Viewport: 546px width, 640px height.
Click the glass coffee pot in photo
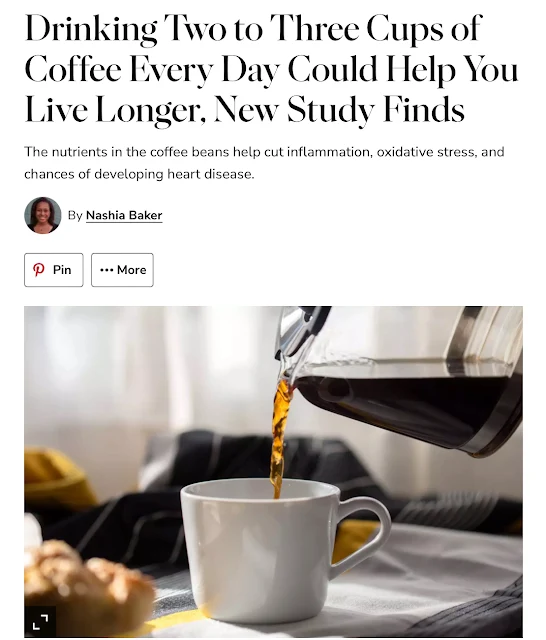(400, 380)
